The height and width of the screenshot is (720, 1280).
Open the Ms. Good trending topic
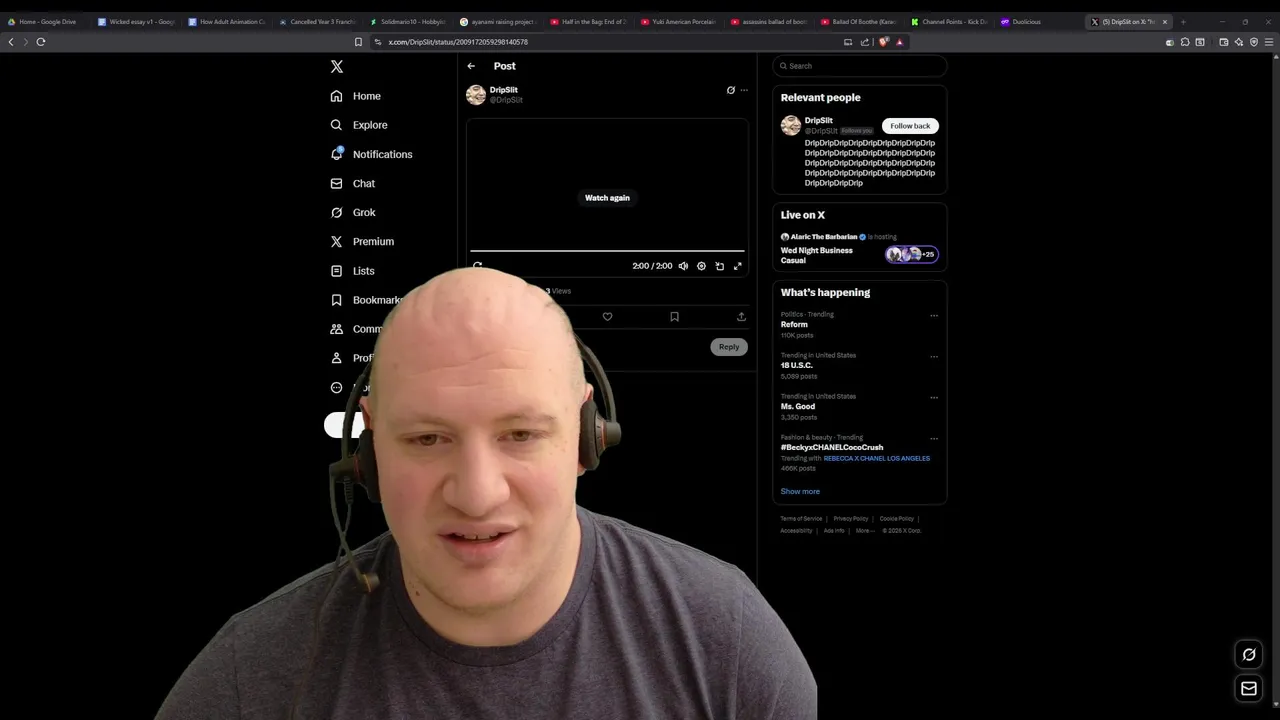tap(798, 407)
